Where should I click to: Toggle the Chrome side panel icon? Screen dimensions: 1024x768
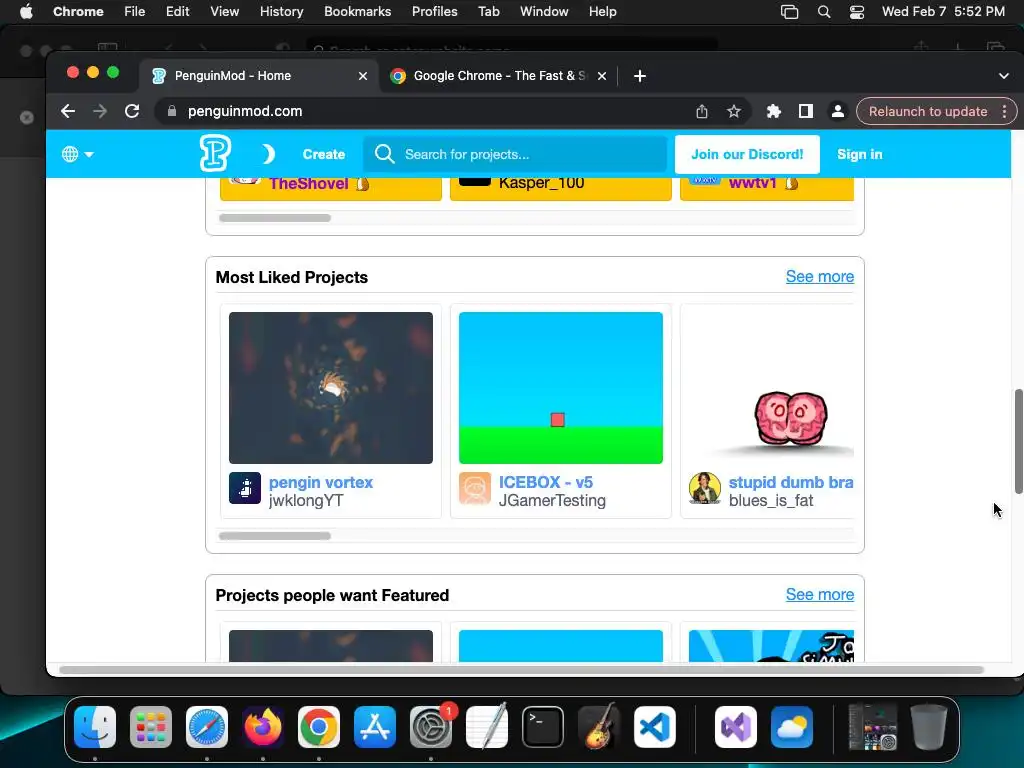click(x=806, y=111)
